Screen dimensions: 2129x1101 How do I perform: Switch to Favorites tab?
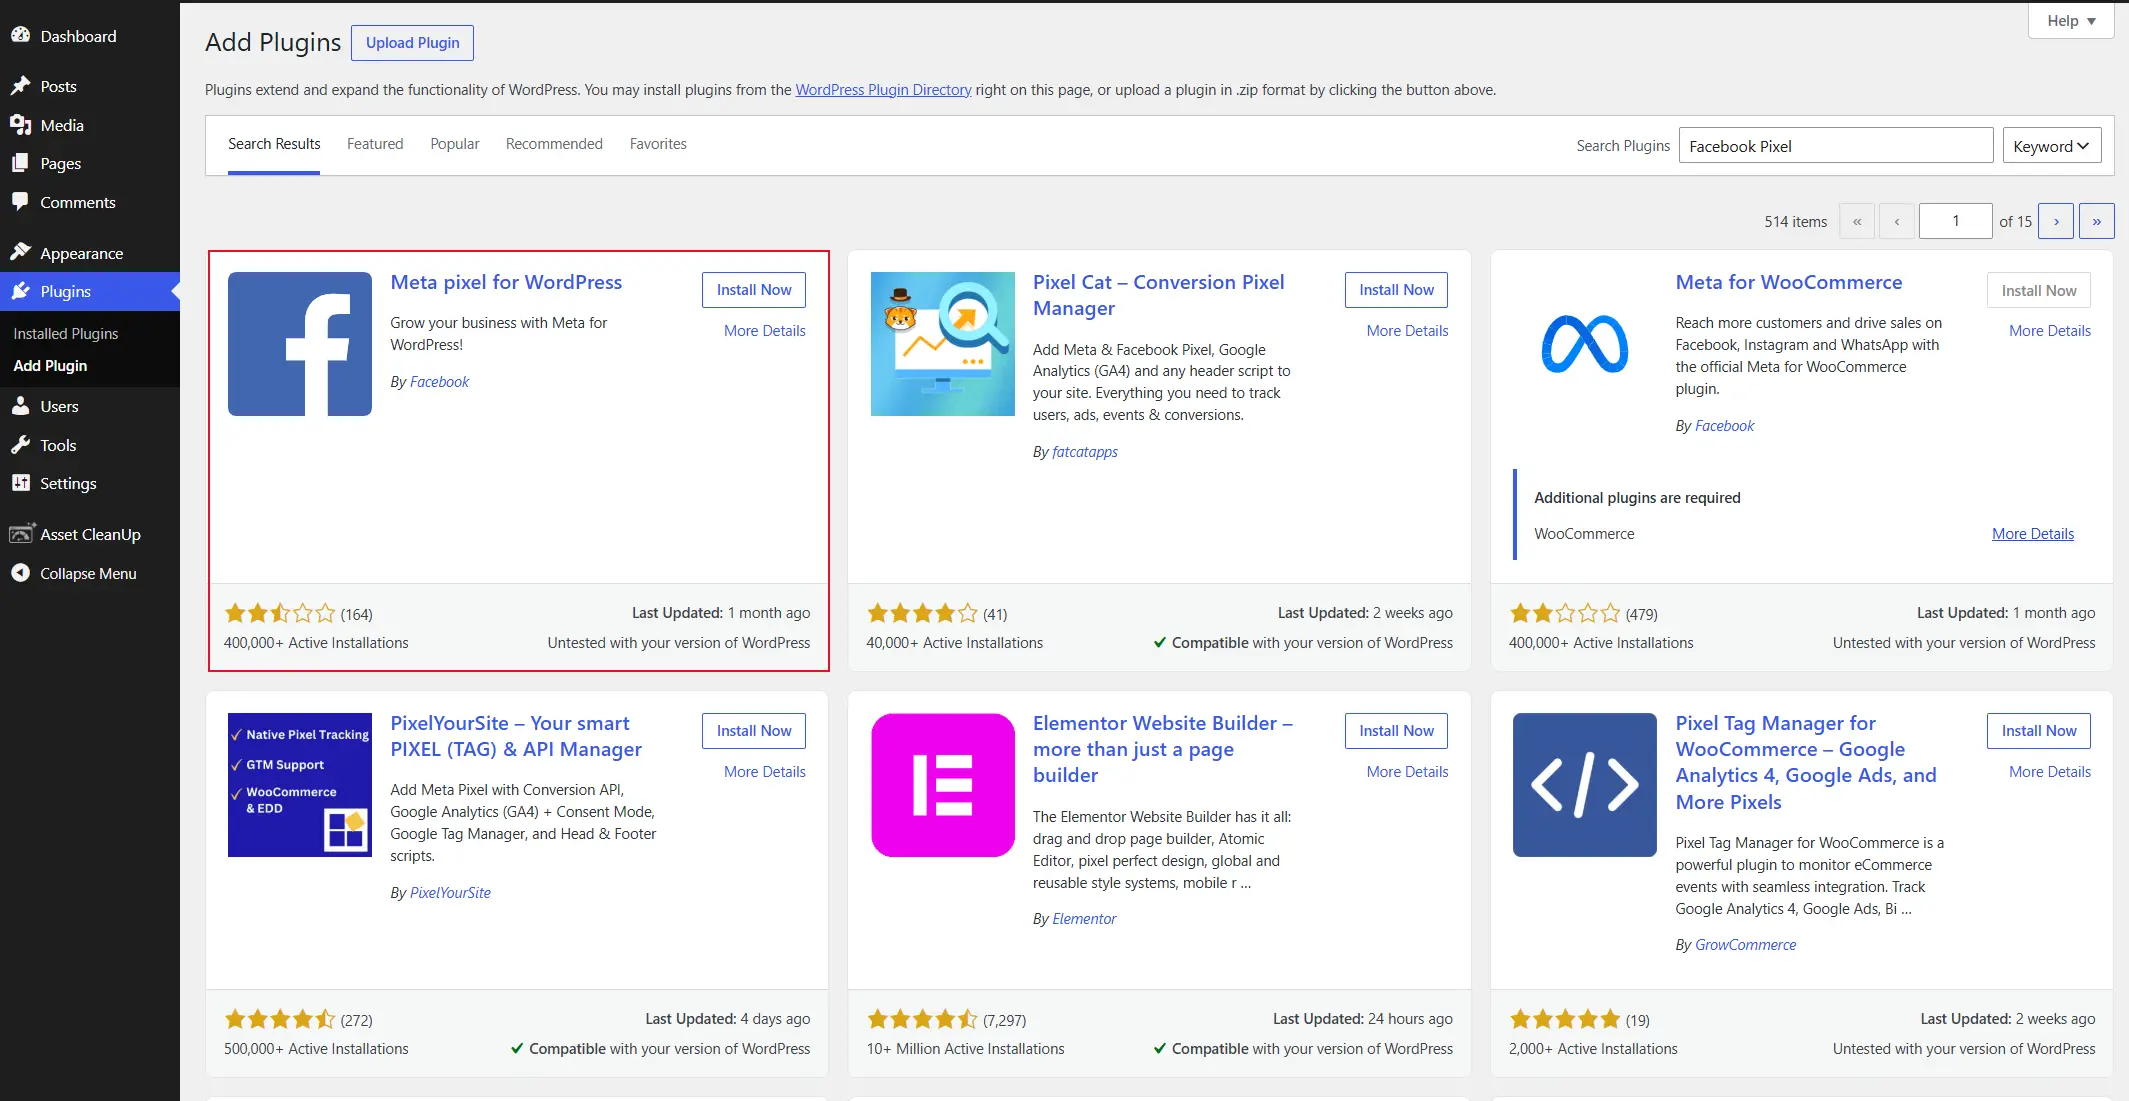coord(658,144)
